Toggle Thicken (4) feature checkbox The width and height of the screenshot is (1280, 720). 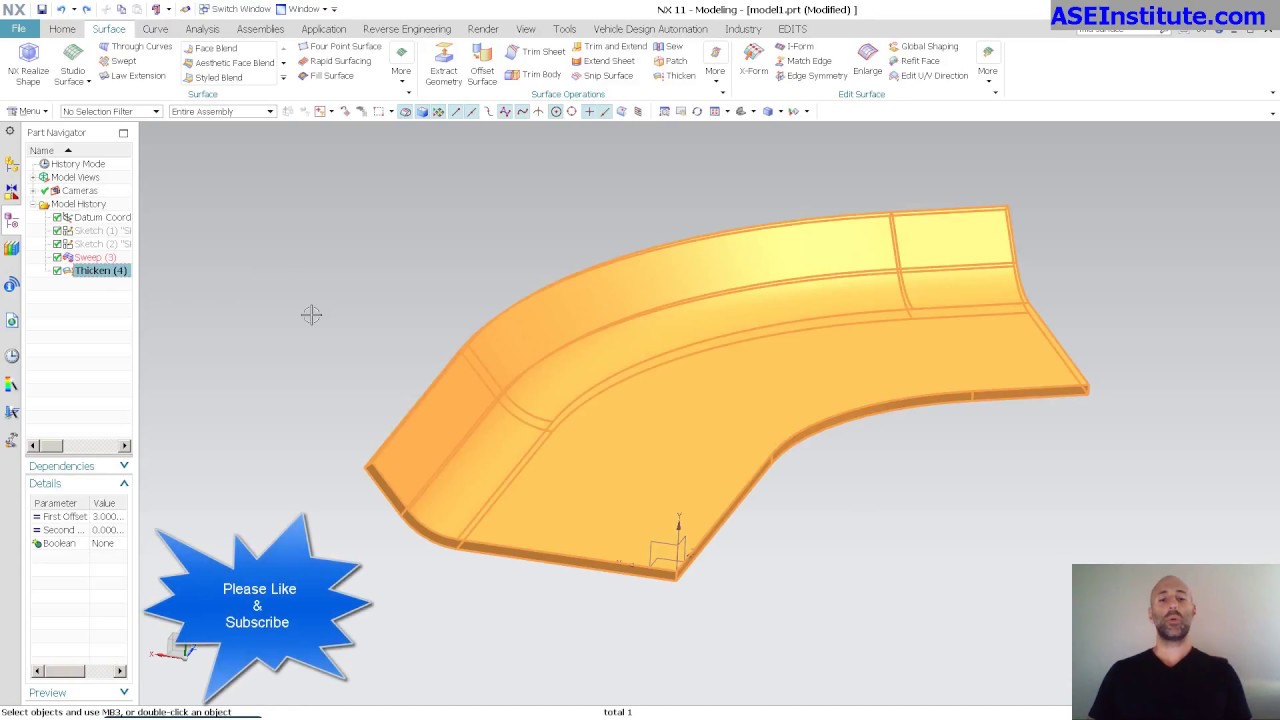point(57,271)
